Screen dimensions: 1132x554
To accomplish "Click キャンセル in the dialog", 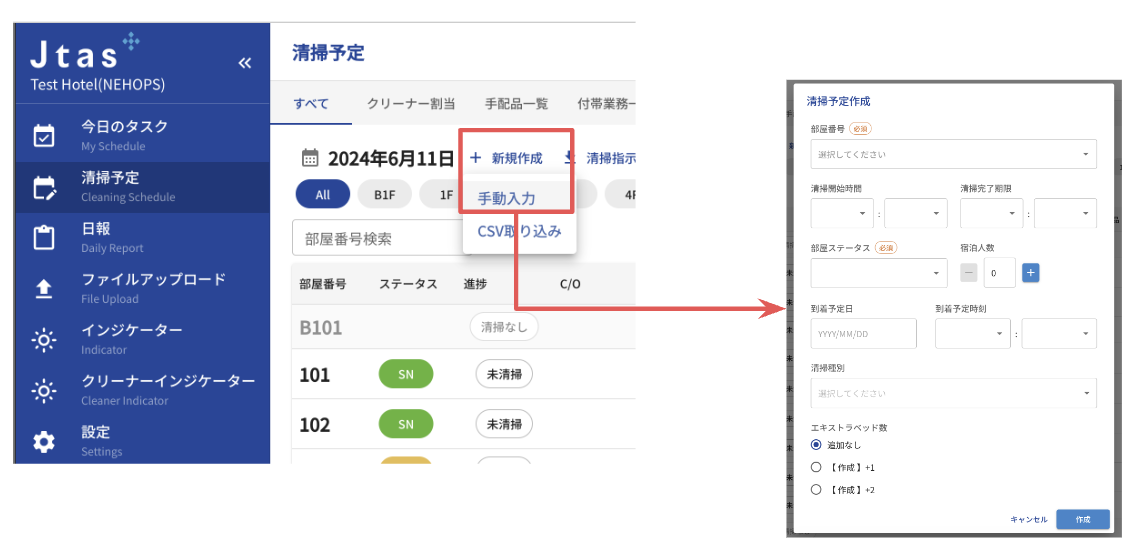I will coord(1029,519).
